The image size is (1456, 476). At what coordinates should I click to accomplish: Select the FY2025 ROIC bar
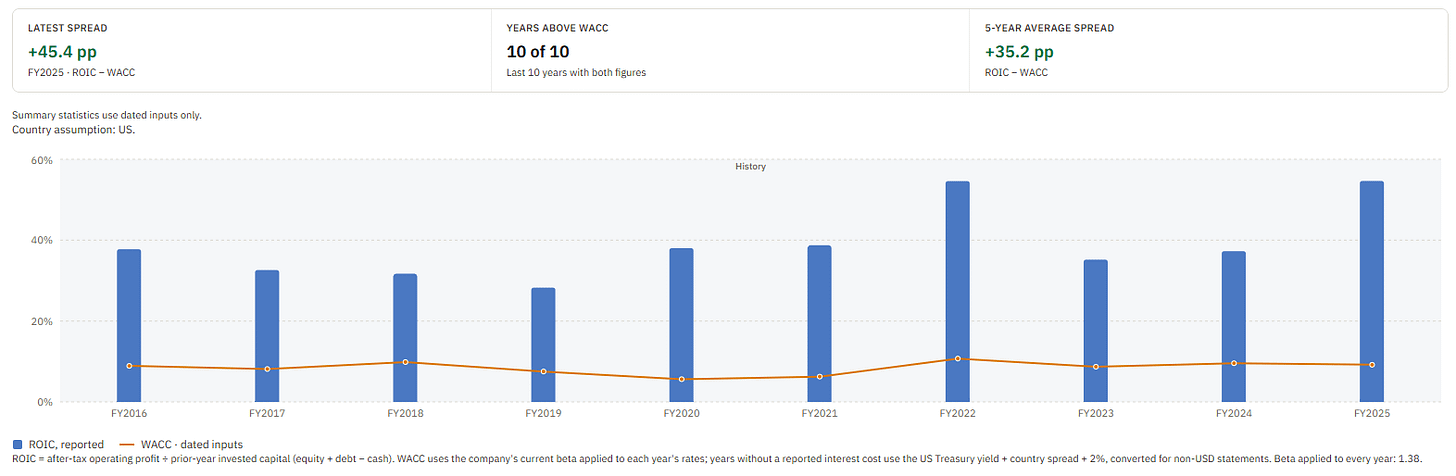pyautogui.click(x=1371, y=292)
